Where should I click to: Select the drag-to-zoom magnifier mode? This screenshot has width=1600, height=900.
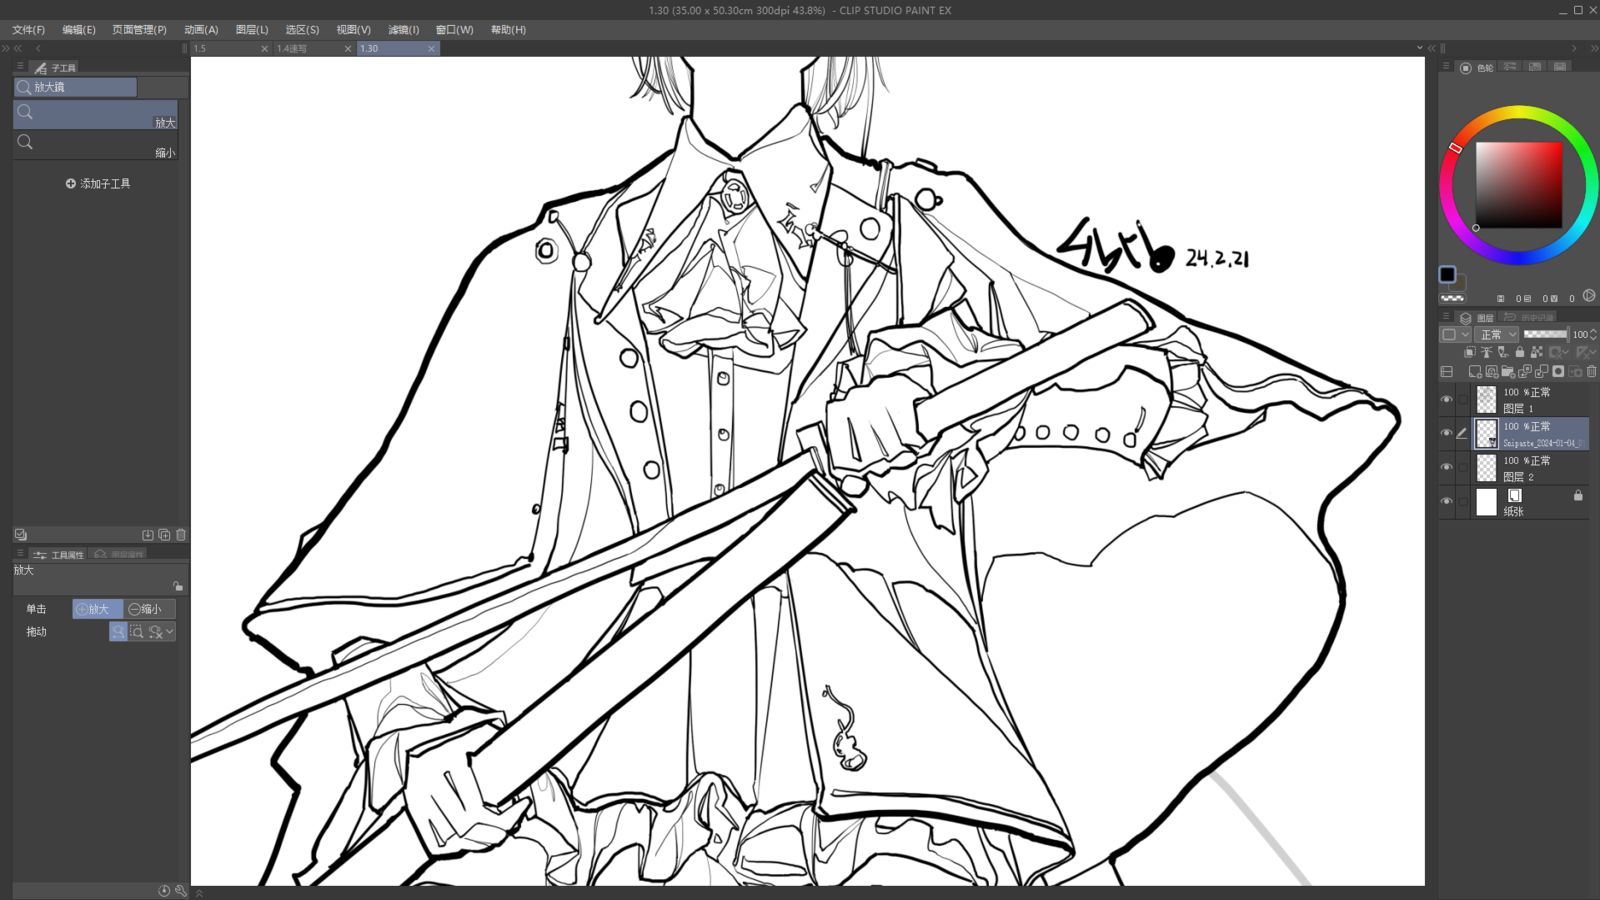click(118, 632)
